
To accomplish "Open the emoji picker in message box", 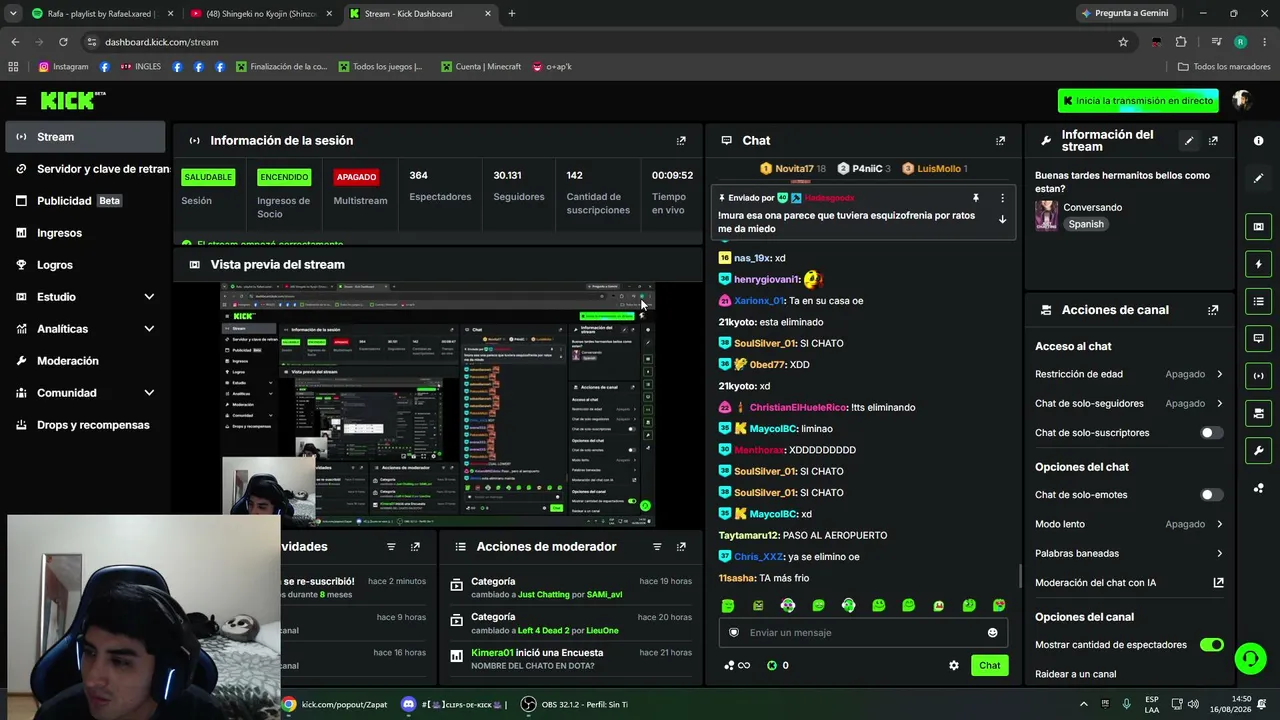I will pyautogui.click(x=992, y=632).
